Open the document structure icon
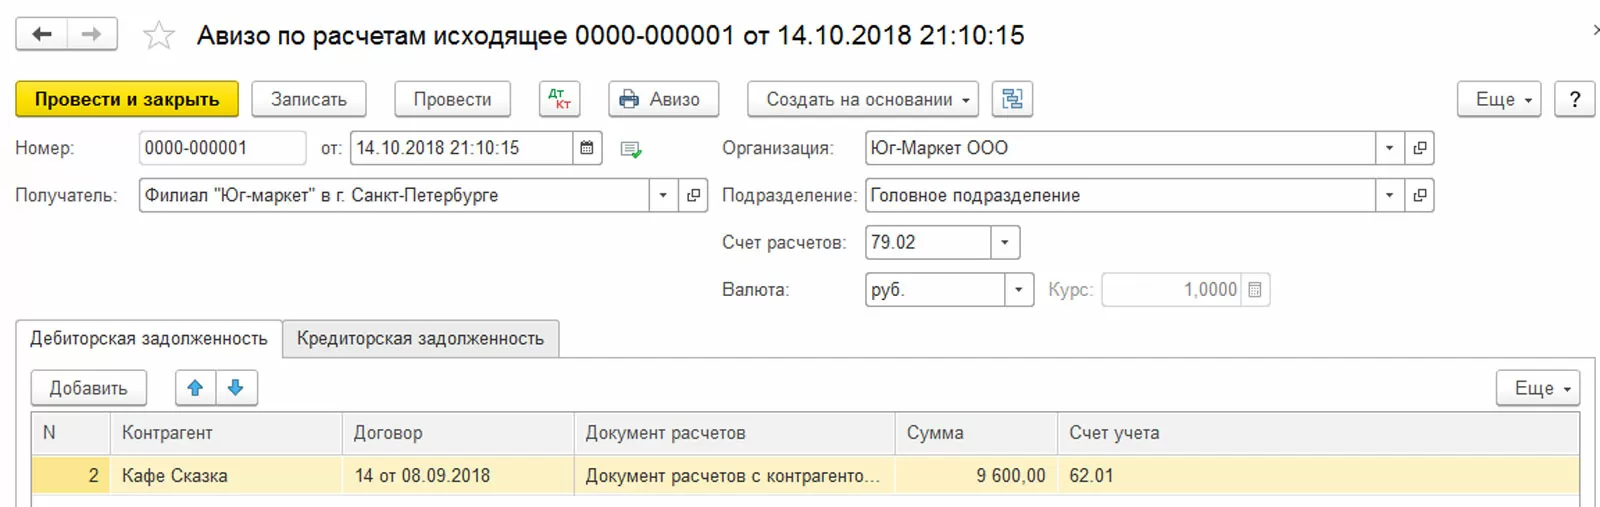Image resolution: width=1600 pixels, height=507 pixels. tap(1012, 99)
